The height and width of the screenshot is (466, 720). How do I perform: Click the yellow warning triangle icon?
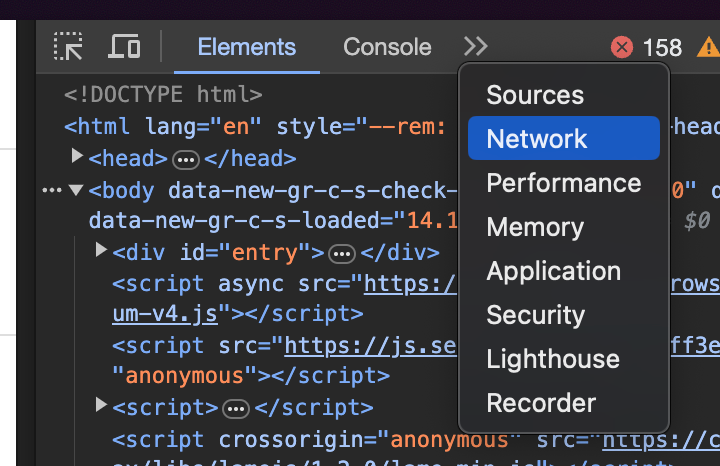[708, 47]
